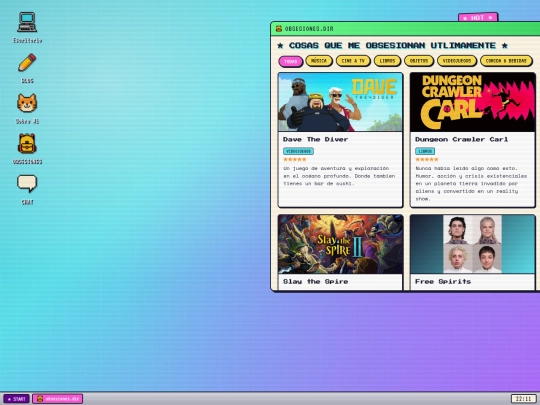Image resolution: width=540 pixels, height=405 pixels.
Task: Filter obsessions by Música
Action: click(x=319, y=61)
